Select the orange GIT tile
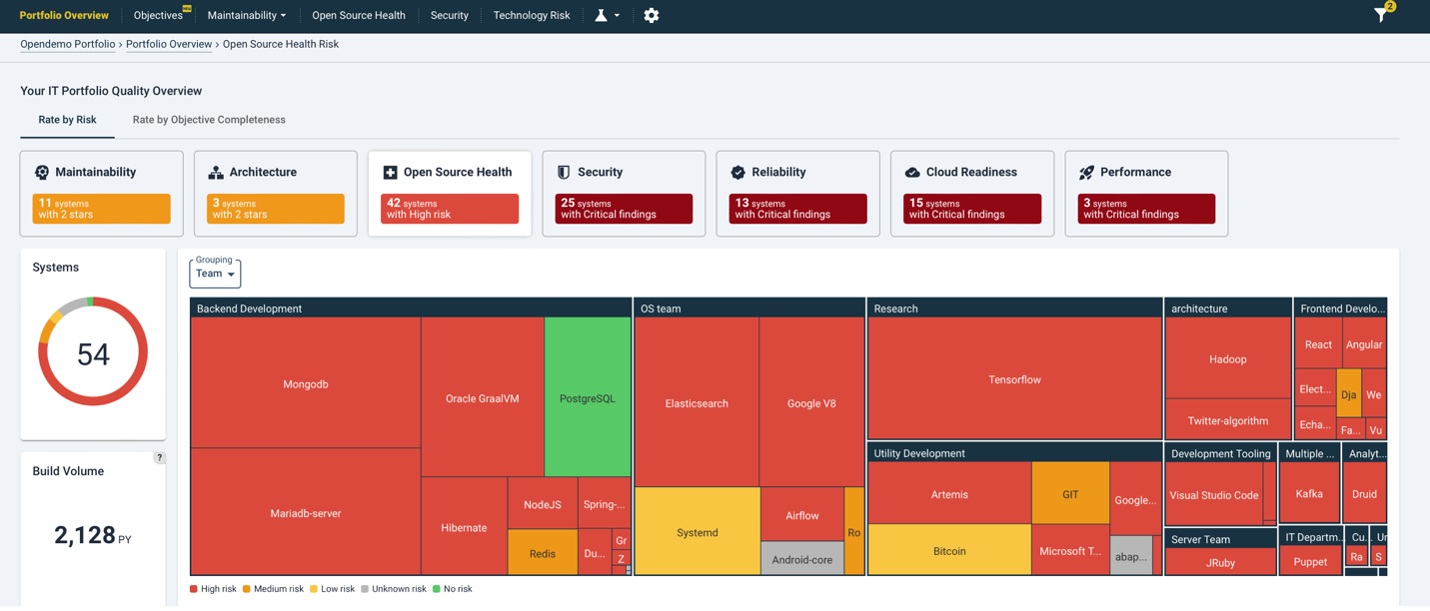 (x=1070, y=494)
